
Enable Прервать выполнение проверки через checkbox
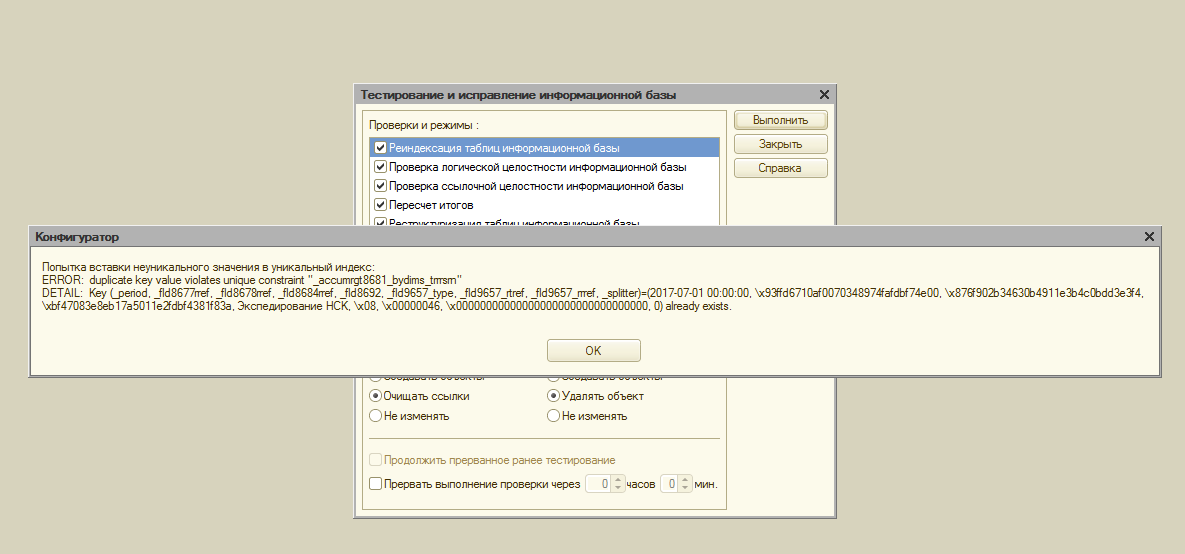tap(376, 484)
